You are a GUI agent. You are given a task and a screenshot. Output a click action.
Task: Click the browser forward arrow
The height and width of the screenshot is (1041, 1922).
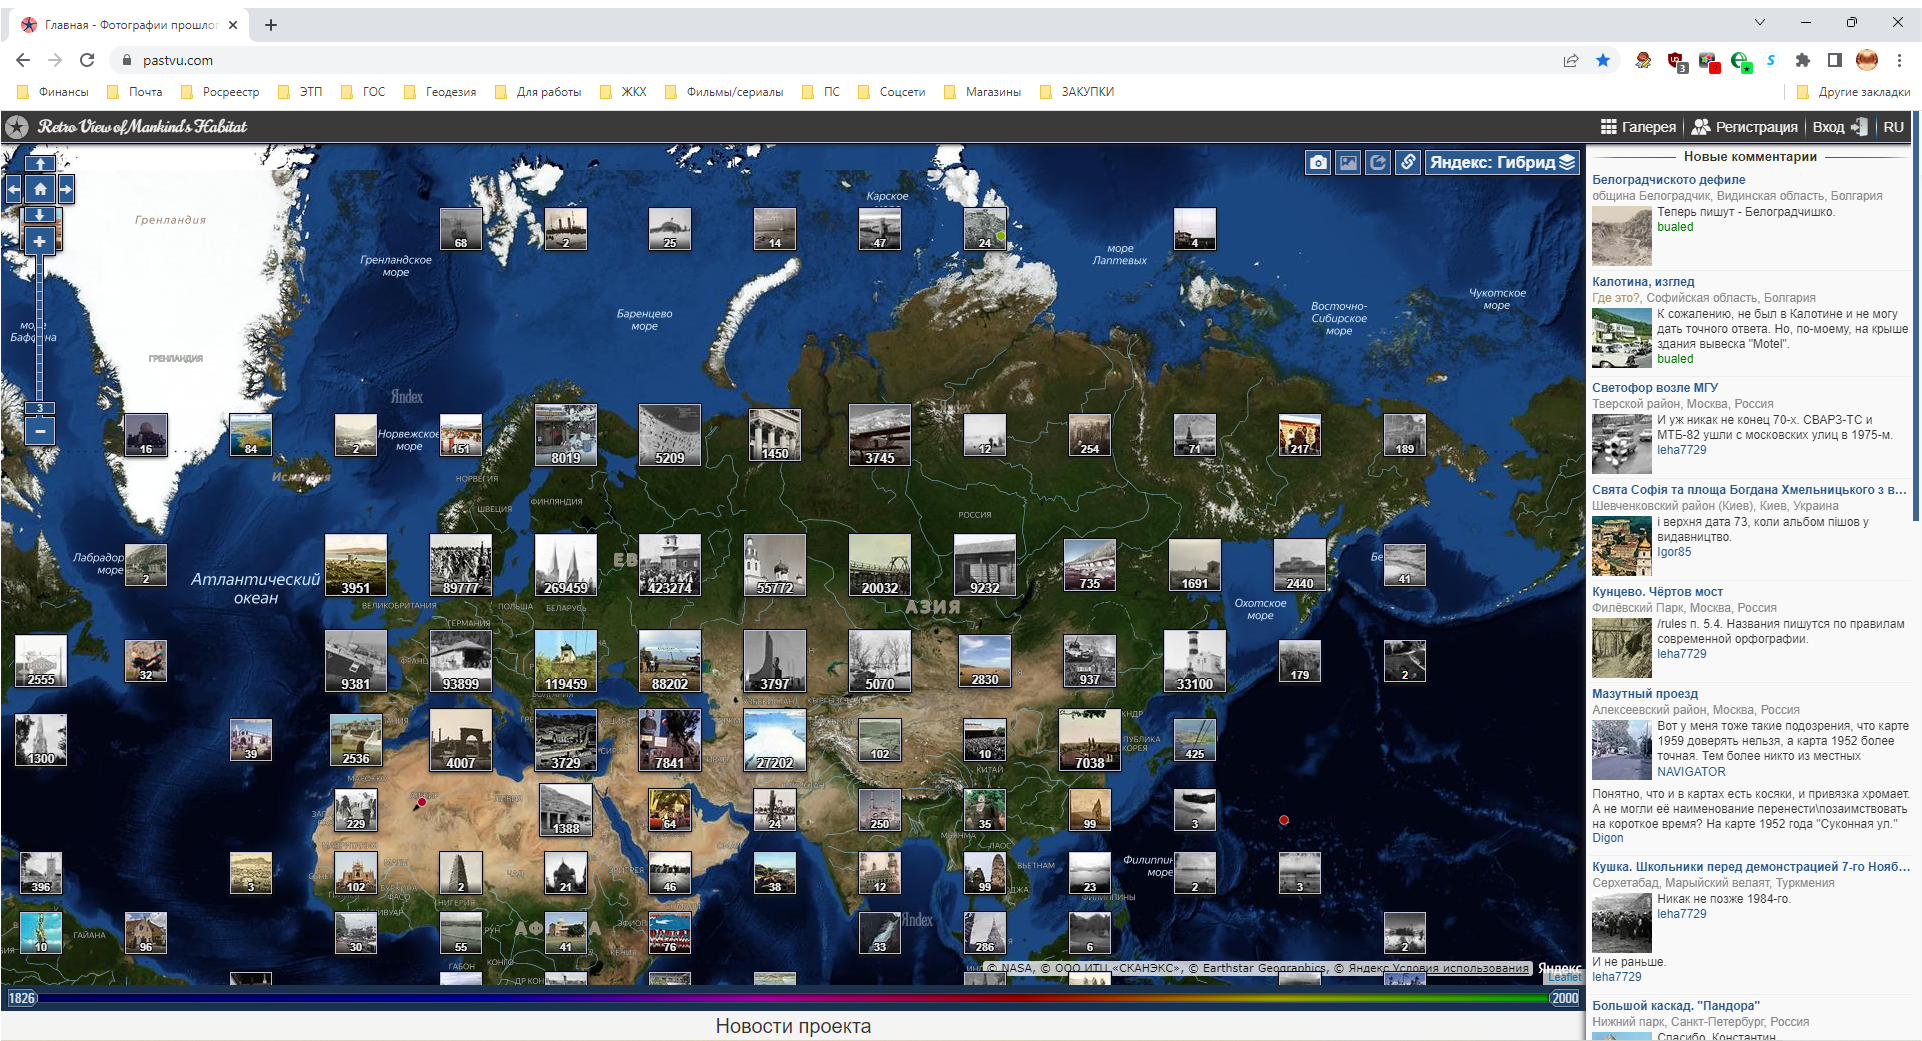55,60
